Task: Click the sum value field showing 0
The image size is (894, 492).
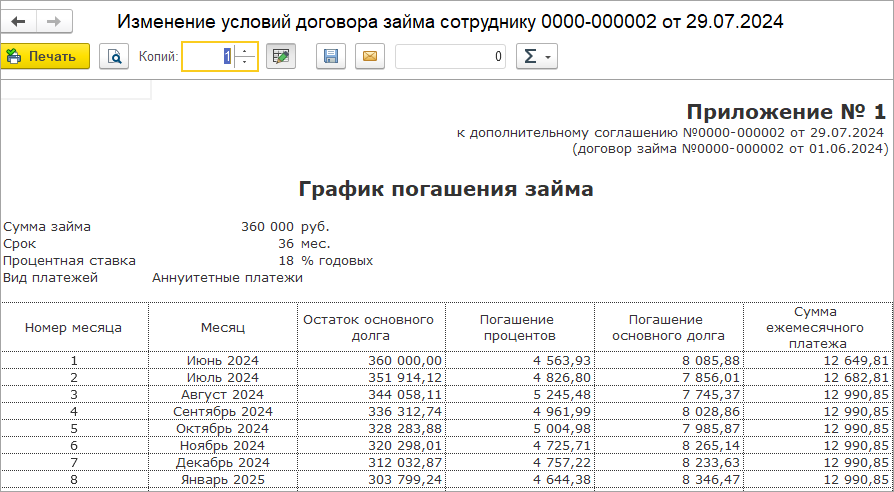Action: [450, 56]
